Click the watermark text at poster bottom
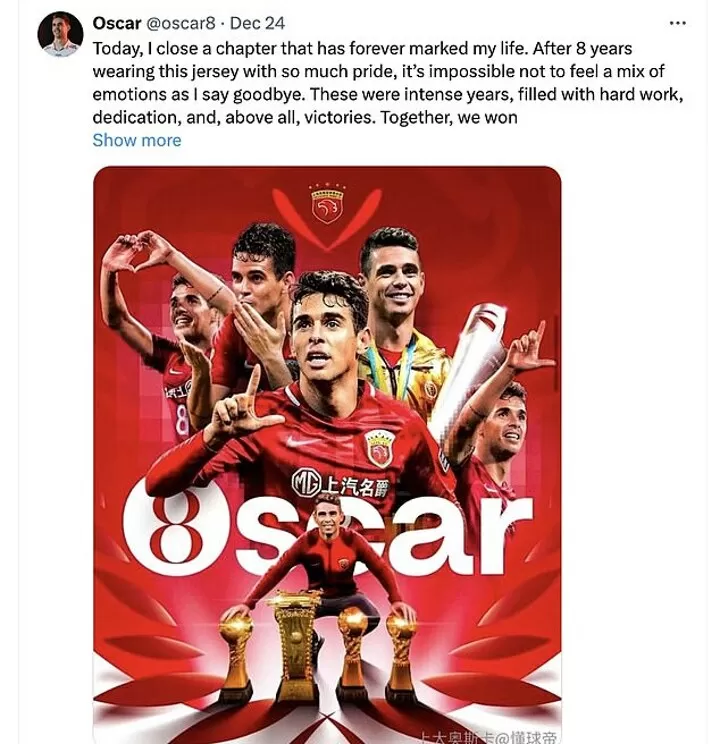 pyautogui.click(x=488, y=737)
